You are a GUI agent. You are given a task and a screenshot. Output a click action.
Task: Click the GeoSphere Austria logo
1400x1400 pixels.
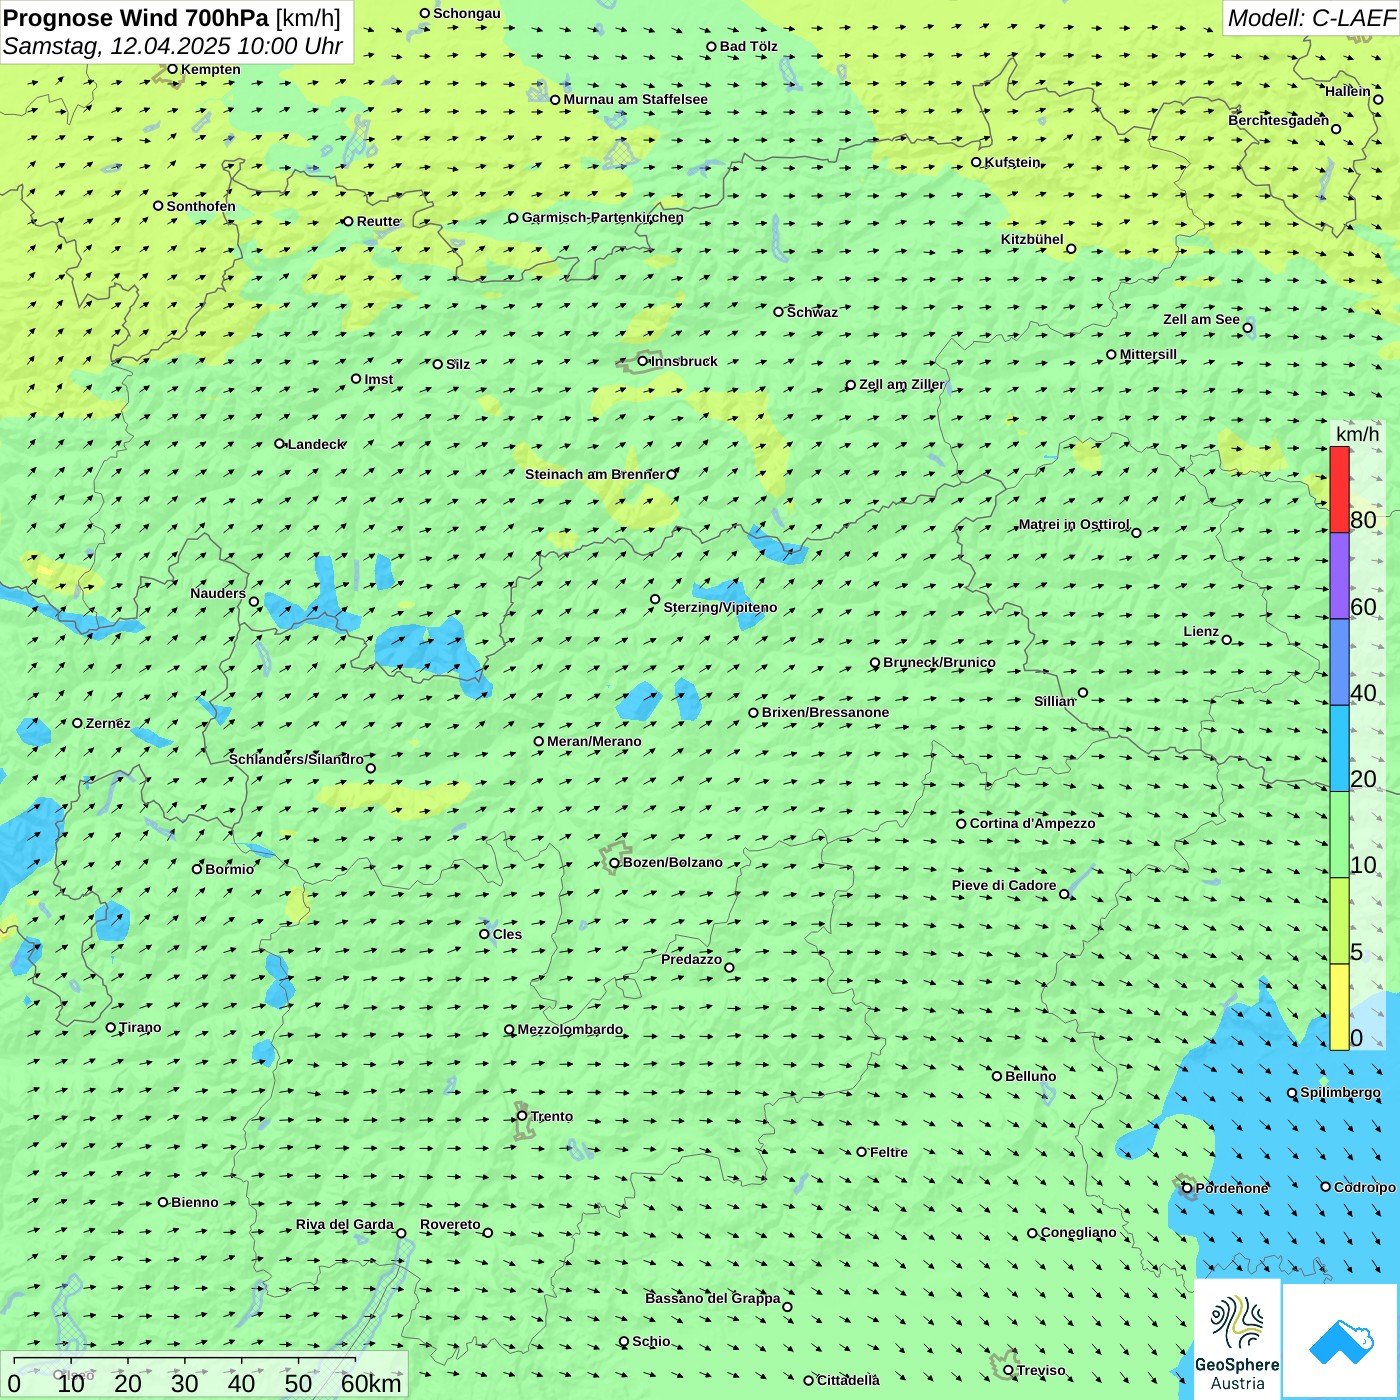pos(1237,1339)
